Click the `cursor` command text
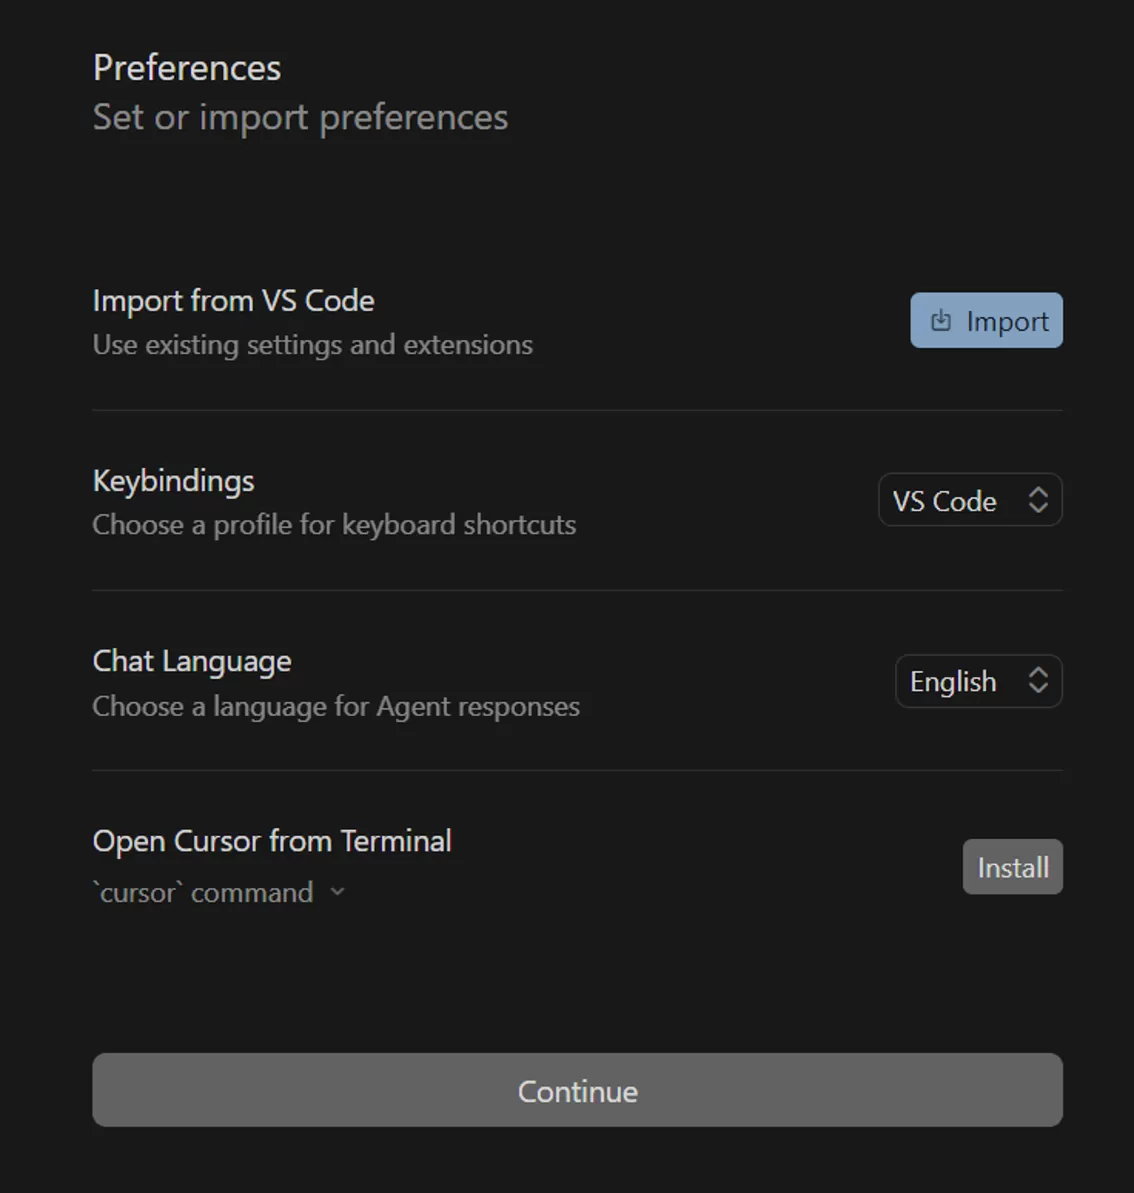 (x=203, y=892)
